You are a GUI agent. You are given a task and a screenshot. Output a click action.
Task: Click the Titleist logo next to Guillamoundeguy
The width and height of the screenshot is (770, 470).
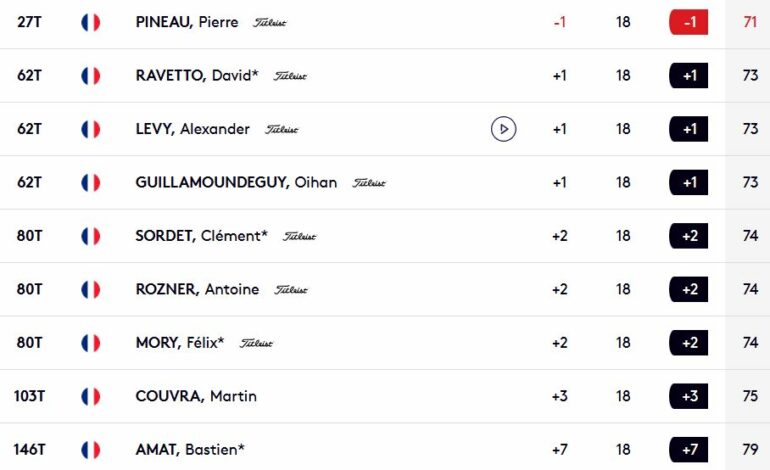(x=369, y=183)
